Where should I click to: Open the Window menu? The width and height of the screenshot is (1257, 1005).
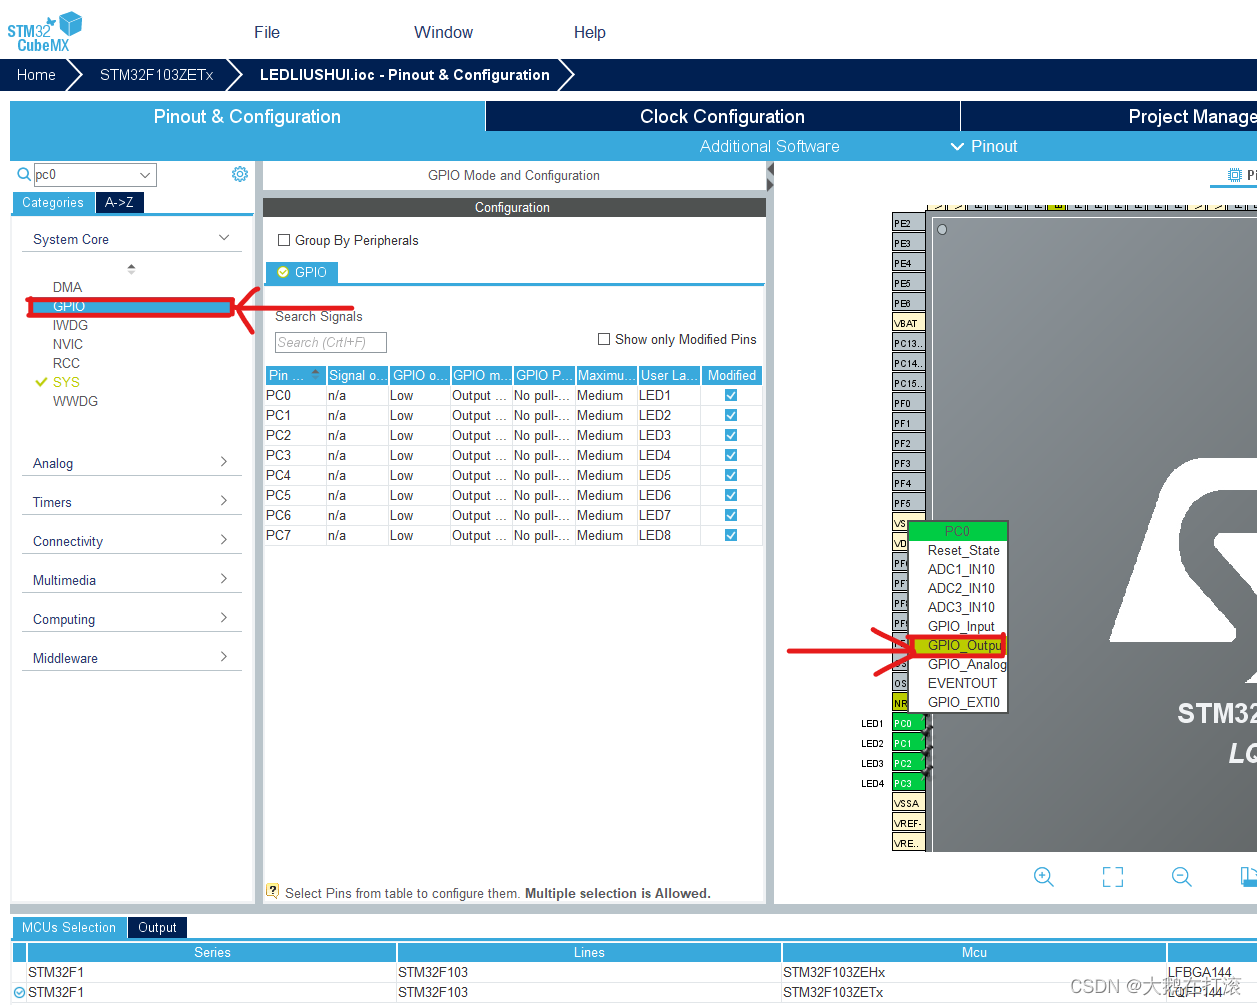click(x=443, y=32)
